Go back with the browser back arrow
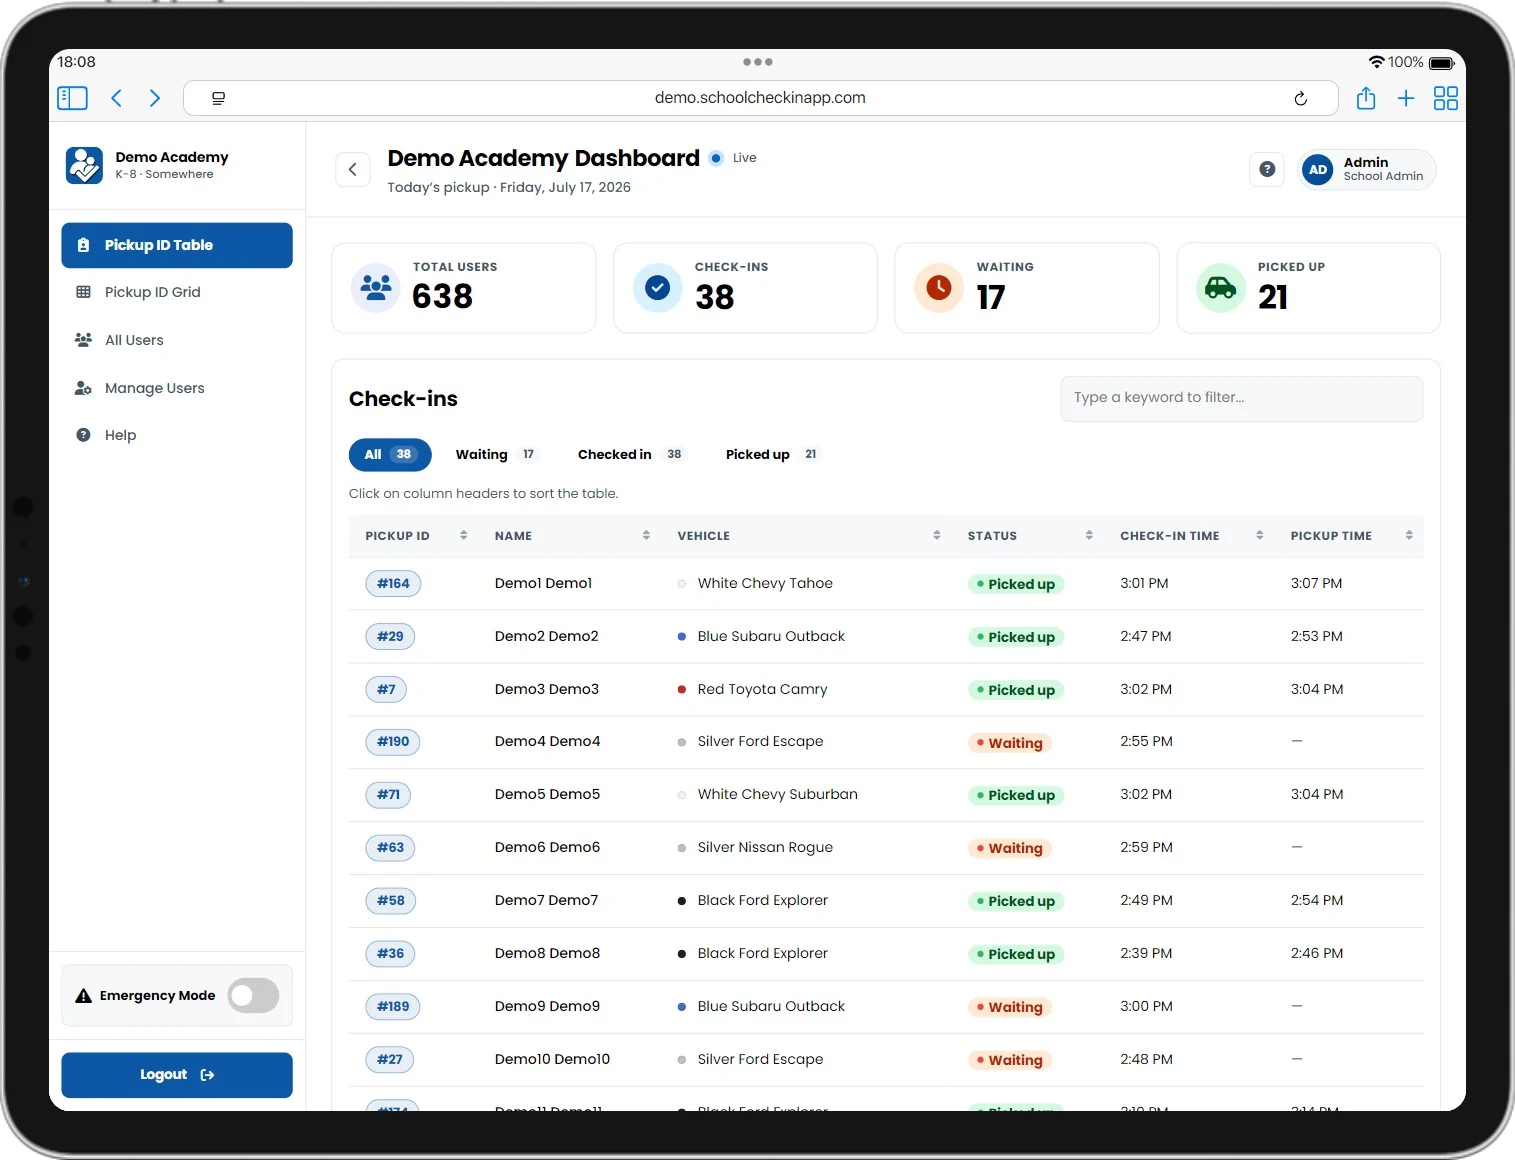The height and width of the screenshot is (1160, 1515). (116, 98)
